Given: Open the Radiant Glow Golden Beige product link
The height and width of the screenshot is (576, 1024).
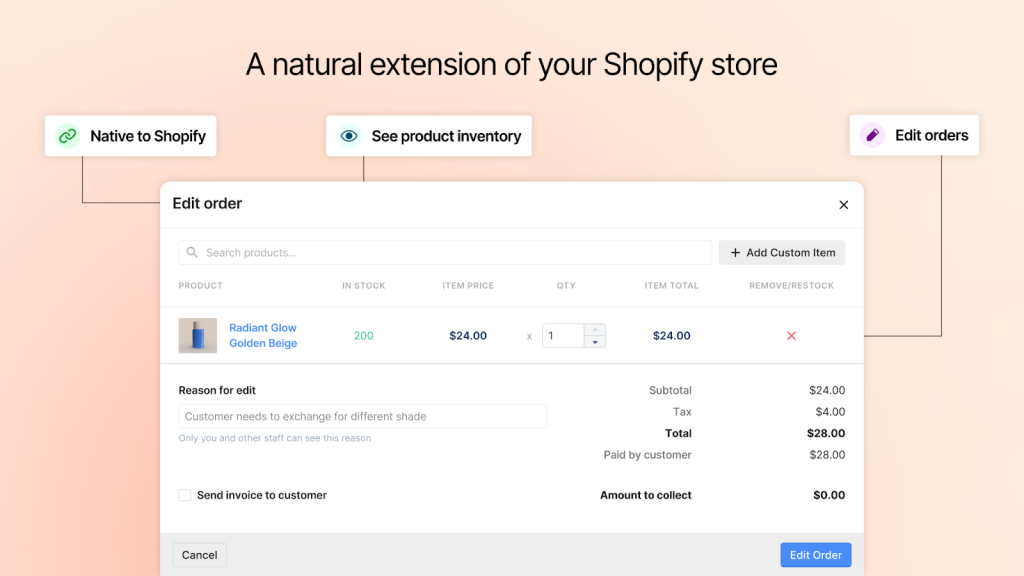Looking at the screenshot, I should (x=262, y=335).
